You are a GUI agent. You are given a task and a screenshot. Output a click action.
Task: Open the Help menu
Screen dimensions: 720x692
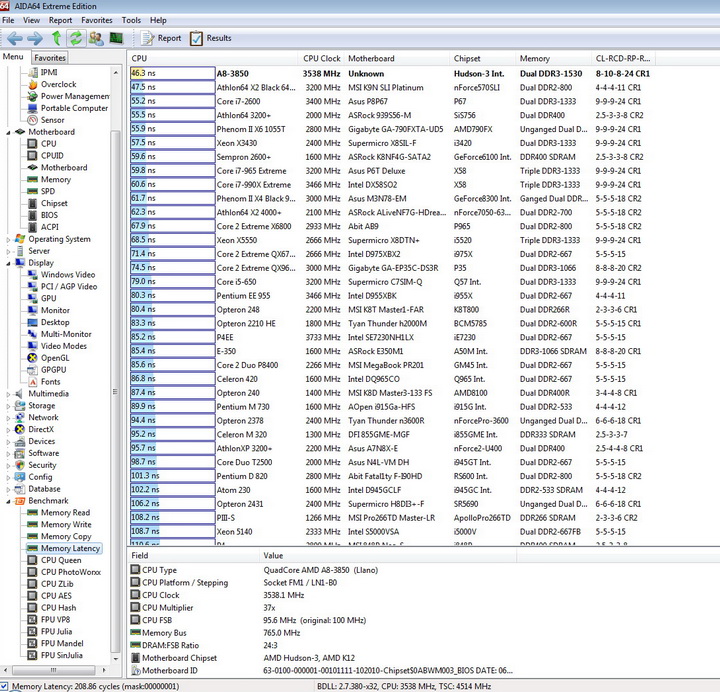click(x=158, y=20)
